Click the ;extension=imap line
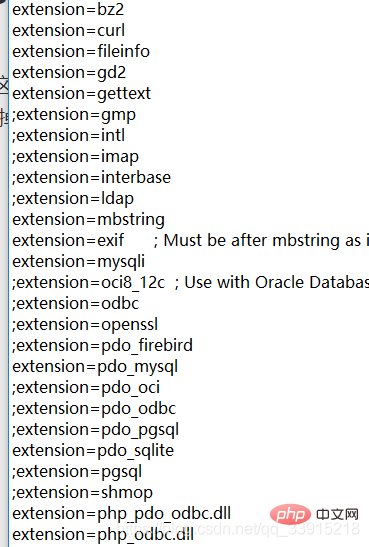 click(x=76, y=157)
